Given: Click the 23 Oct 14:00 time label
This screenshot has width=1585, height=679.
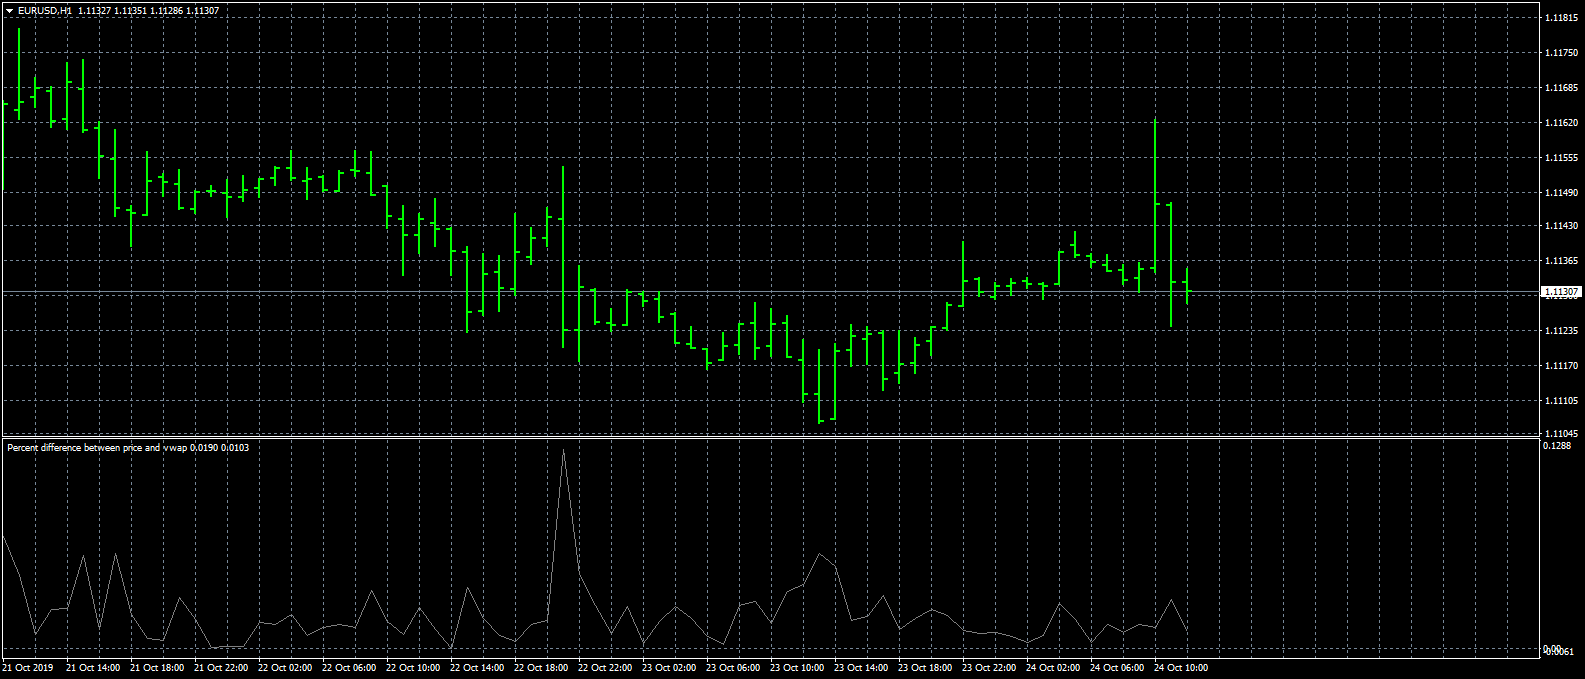Looking at the screenshot, I should pyautogui.click(x=861, y=667).
